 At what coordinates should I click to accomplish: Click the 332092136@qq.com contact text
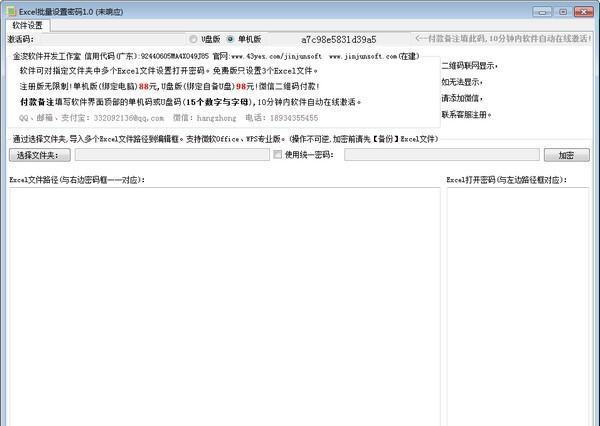click(x=129, y=118)
